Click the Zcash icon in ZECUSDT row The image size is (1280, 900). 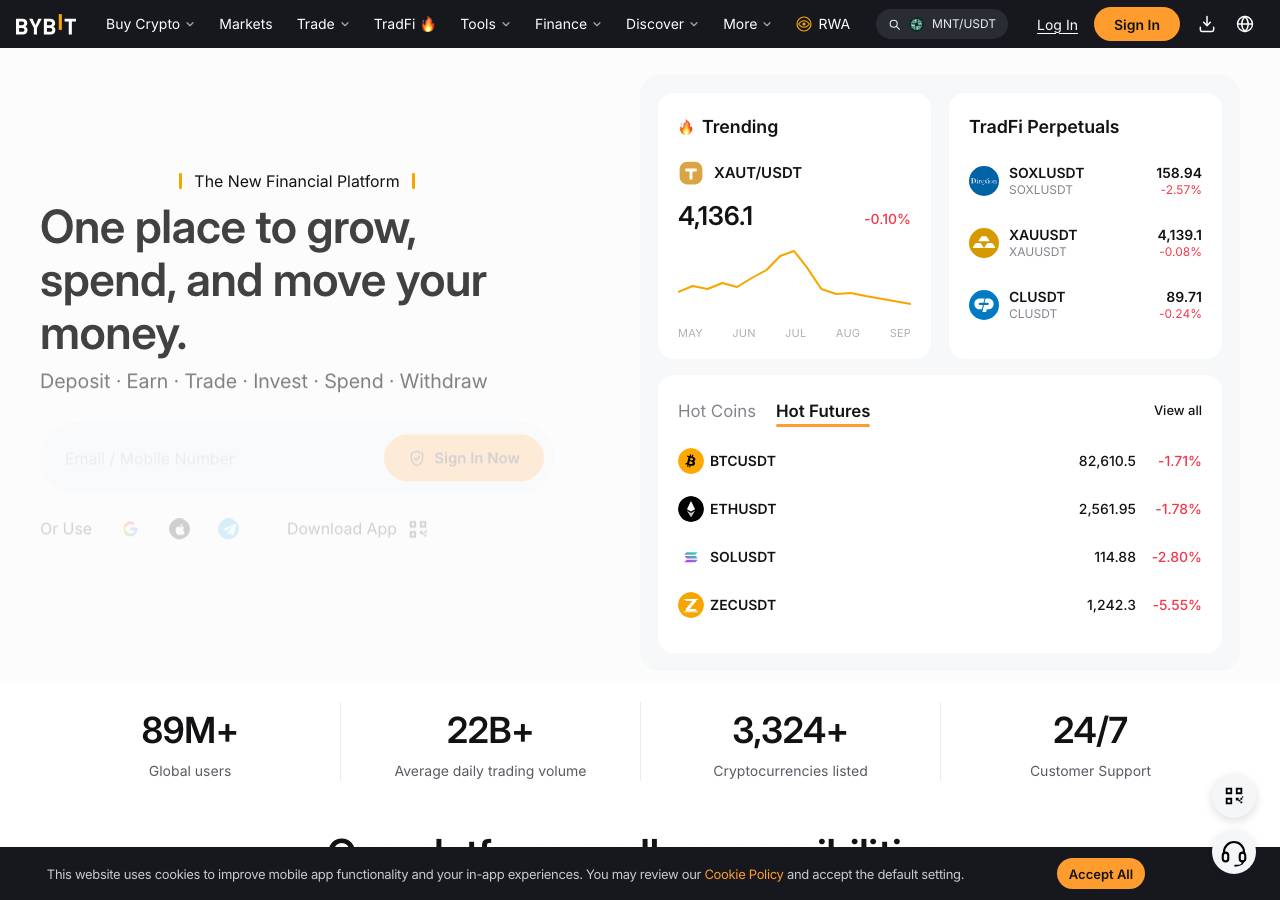pyautogui.click(x=691, y=605)
